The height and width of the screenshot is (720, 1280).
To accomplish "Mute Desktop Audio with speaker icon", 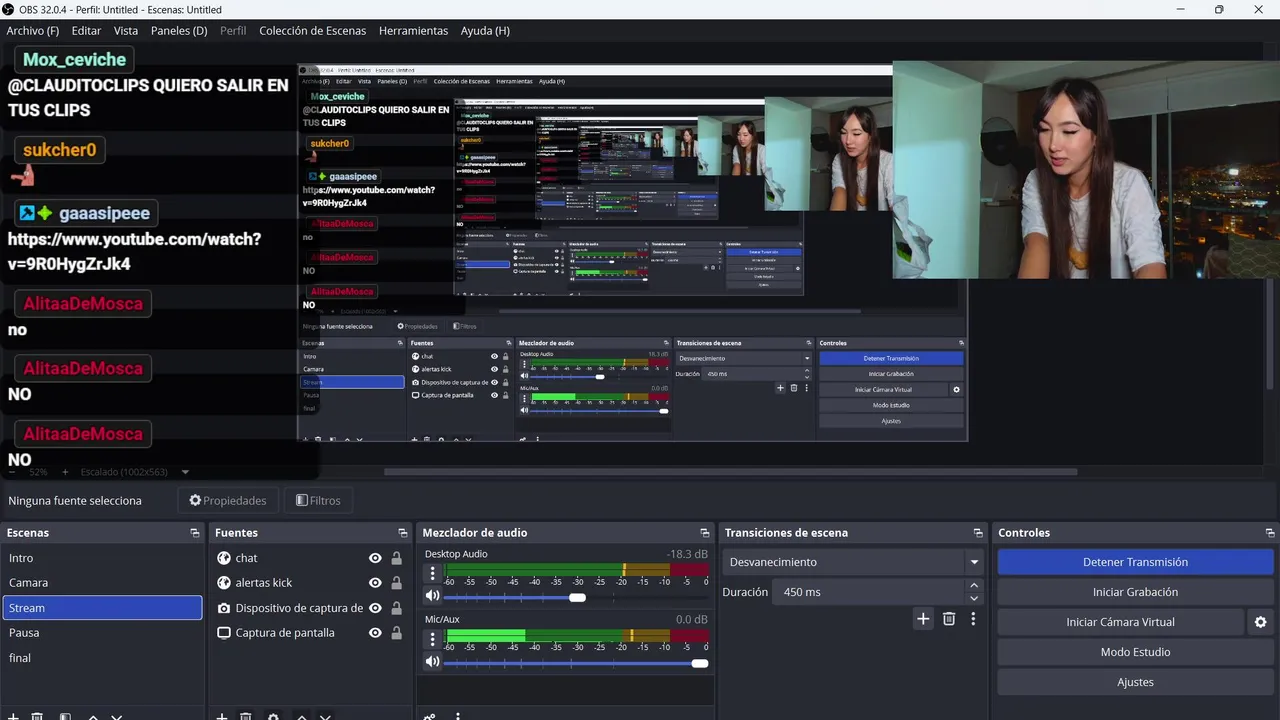I will coord(432,596).
